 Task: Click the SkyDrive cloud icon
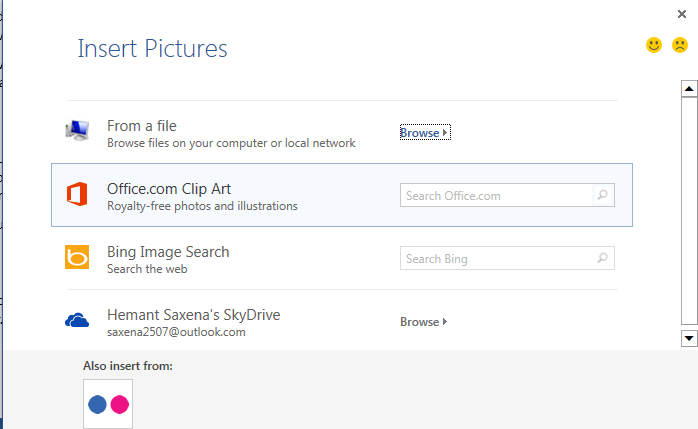(x=77, y=321)
